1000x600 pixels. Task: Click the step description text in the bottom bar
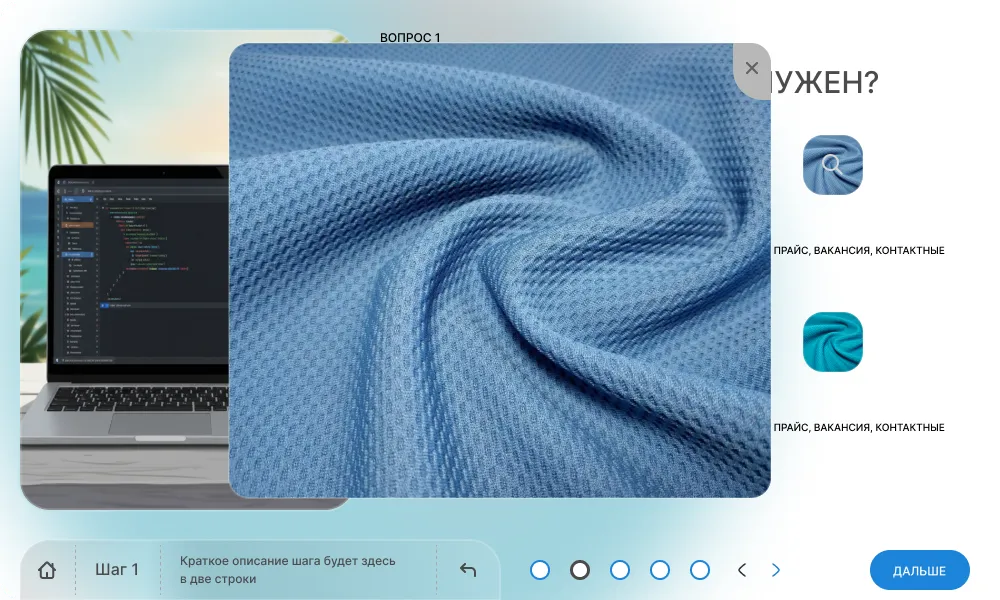pyautogui.click(x=288, y=570)
